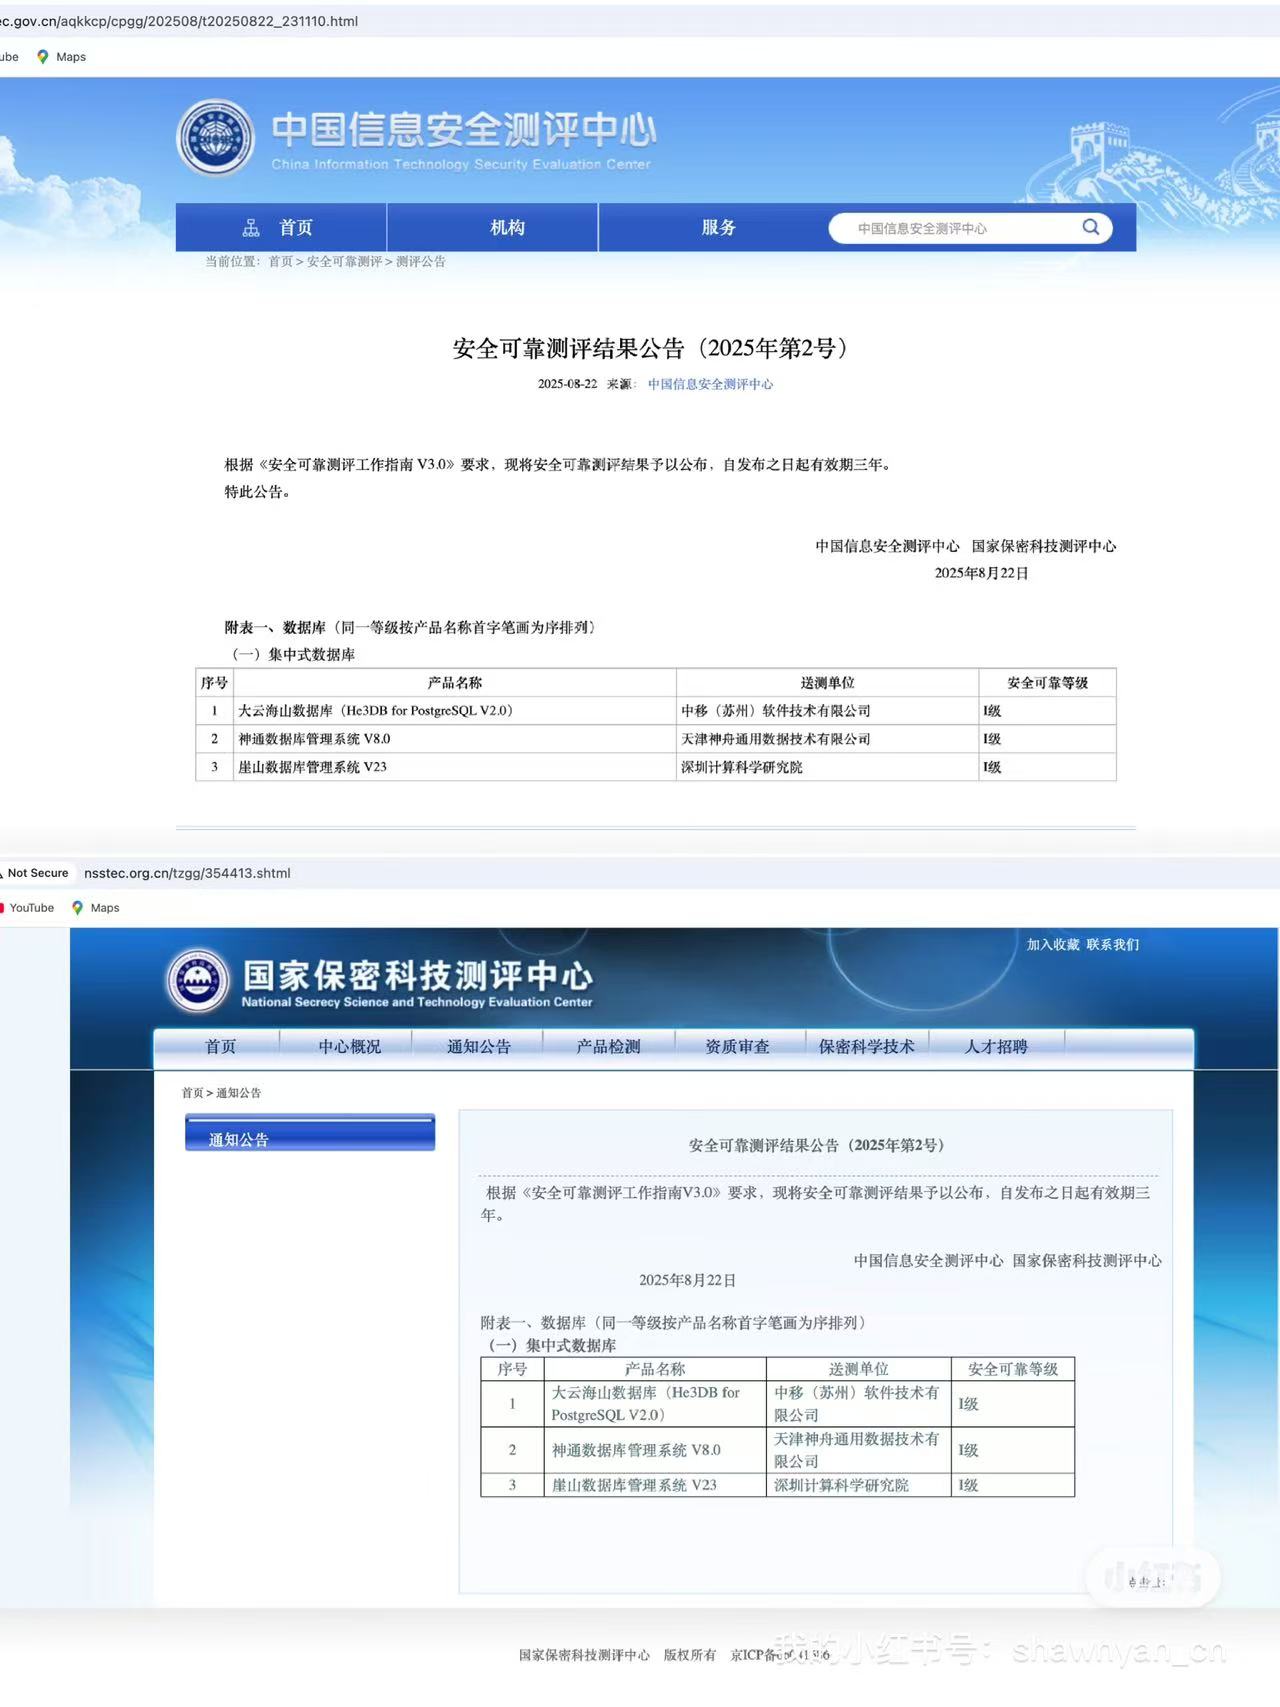Open the 资质审查 tab
The width and height of the screenshot is (1280, 1707).
coord(737,1047)
